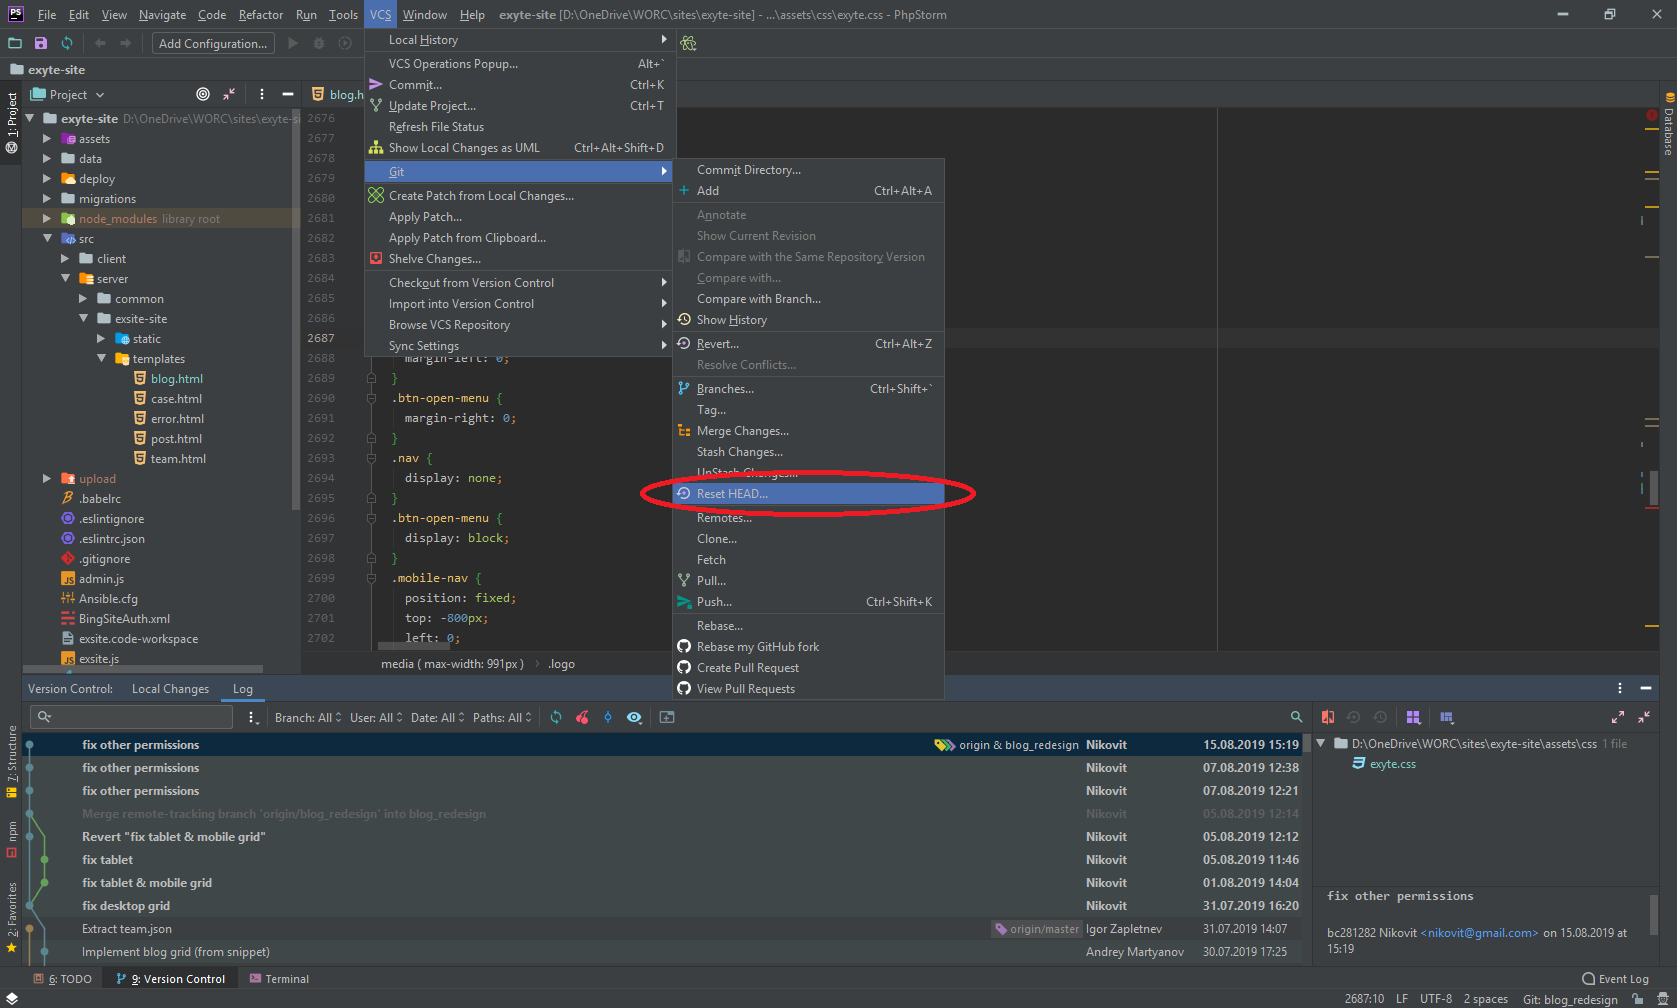Open Date: All filter dropdown
Image resolution: width=1677 pixels, height=1008 pixels.
tap(437, 717)
